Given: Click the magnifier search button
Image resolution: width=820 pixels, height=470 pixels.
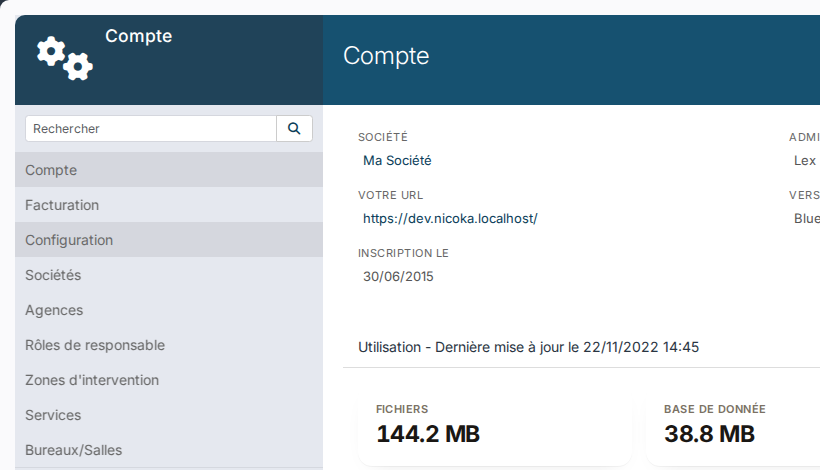Looking at the screenshot, I should (x=294, y=129).
